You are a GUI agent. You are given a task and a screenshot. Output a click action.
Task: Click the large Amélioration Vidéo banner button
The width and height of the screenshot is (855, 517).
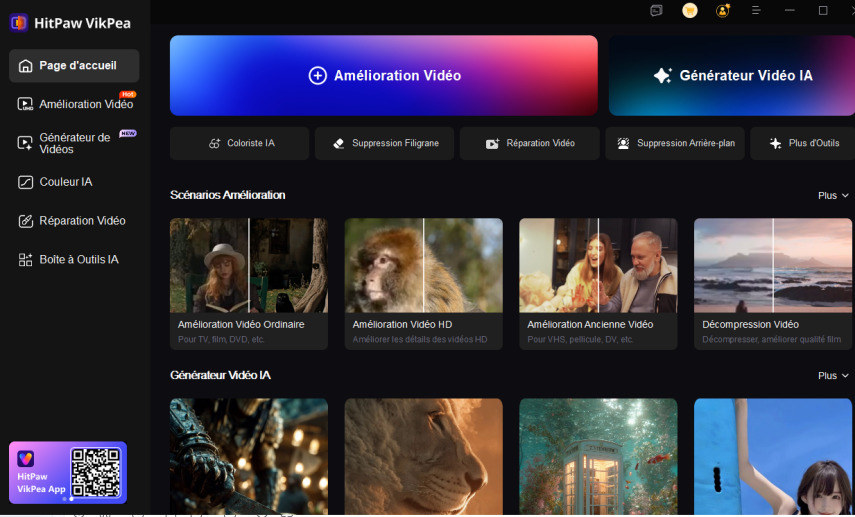click(384, 75)
